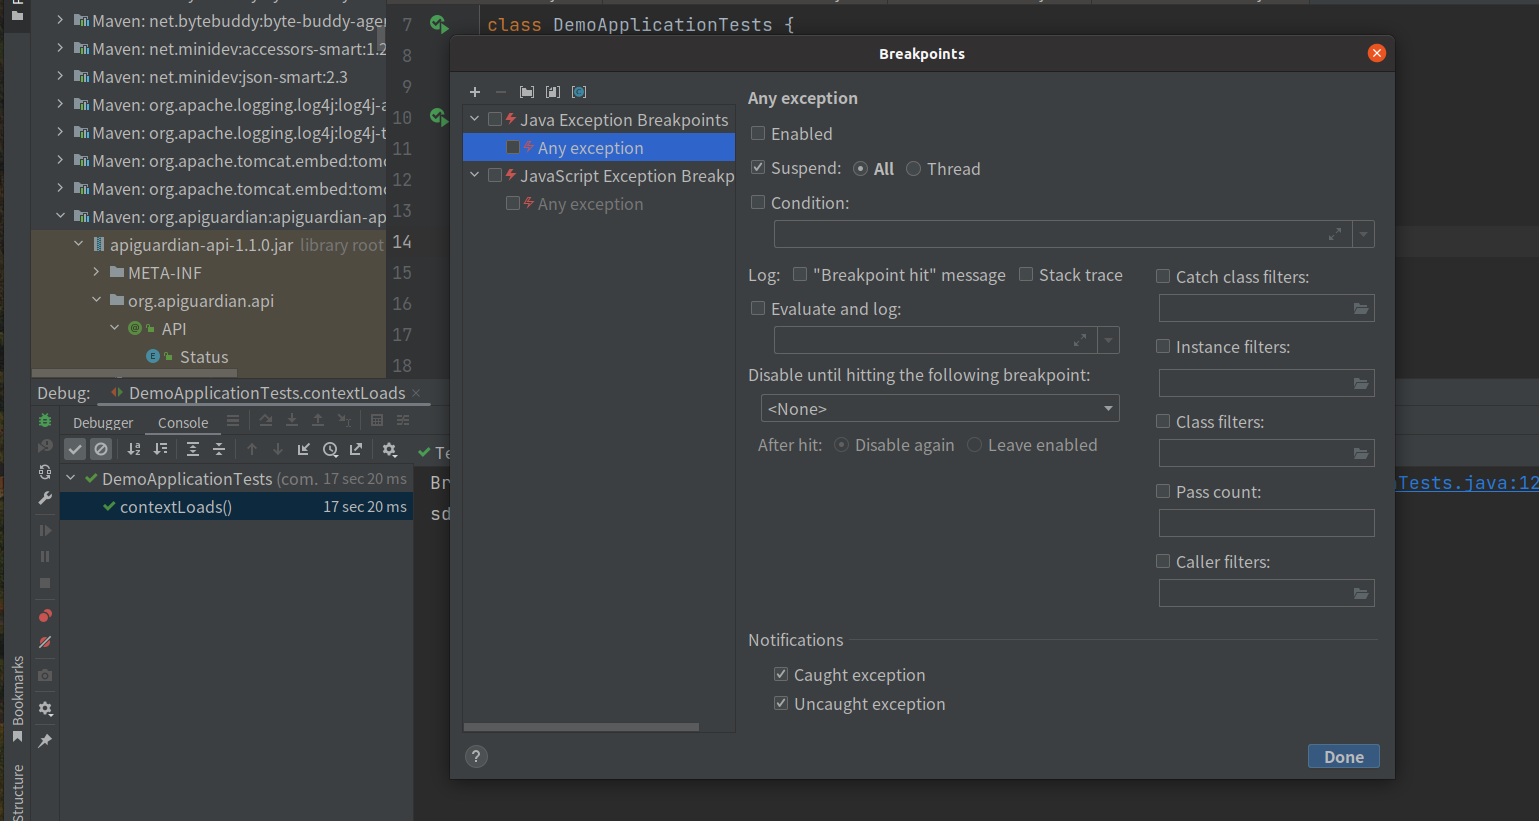Toggle the Caught exception notification checkbox
1539x821 pixels.
781,675
